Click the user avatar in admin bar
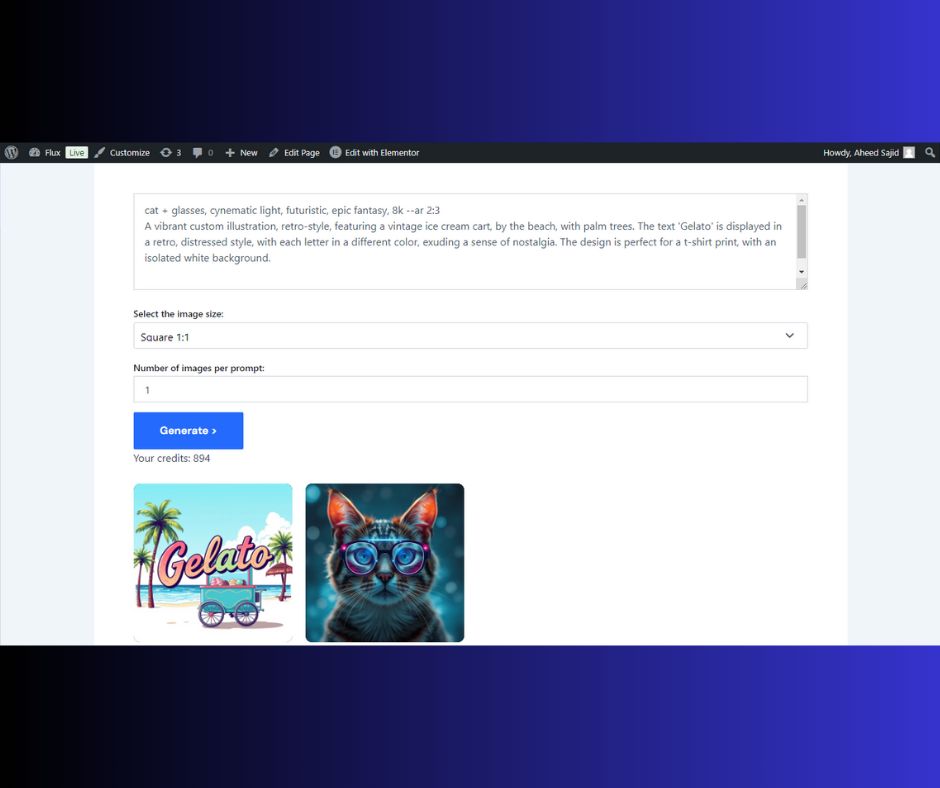The width and height of the screenshot is (940, 788). (x=909, y=152)
